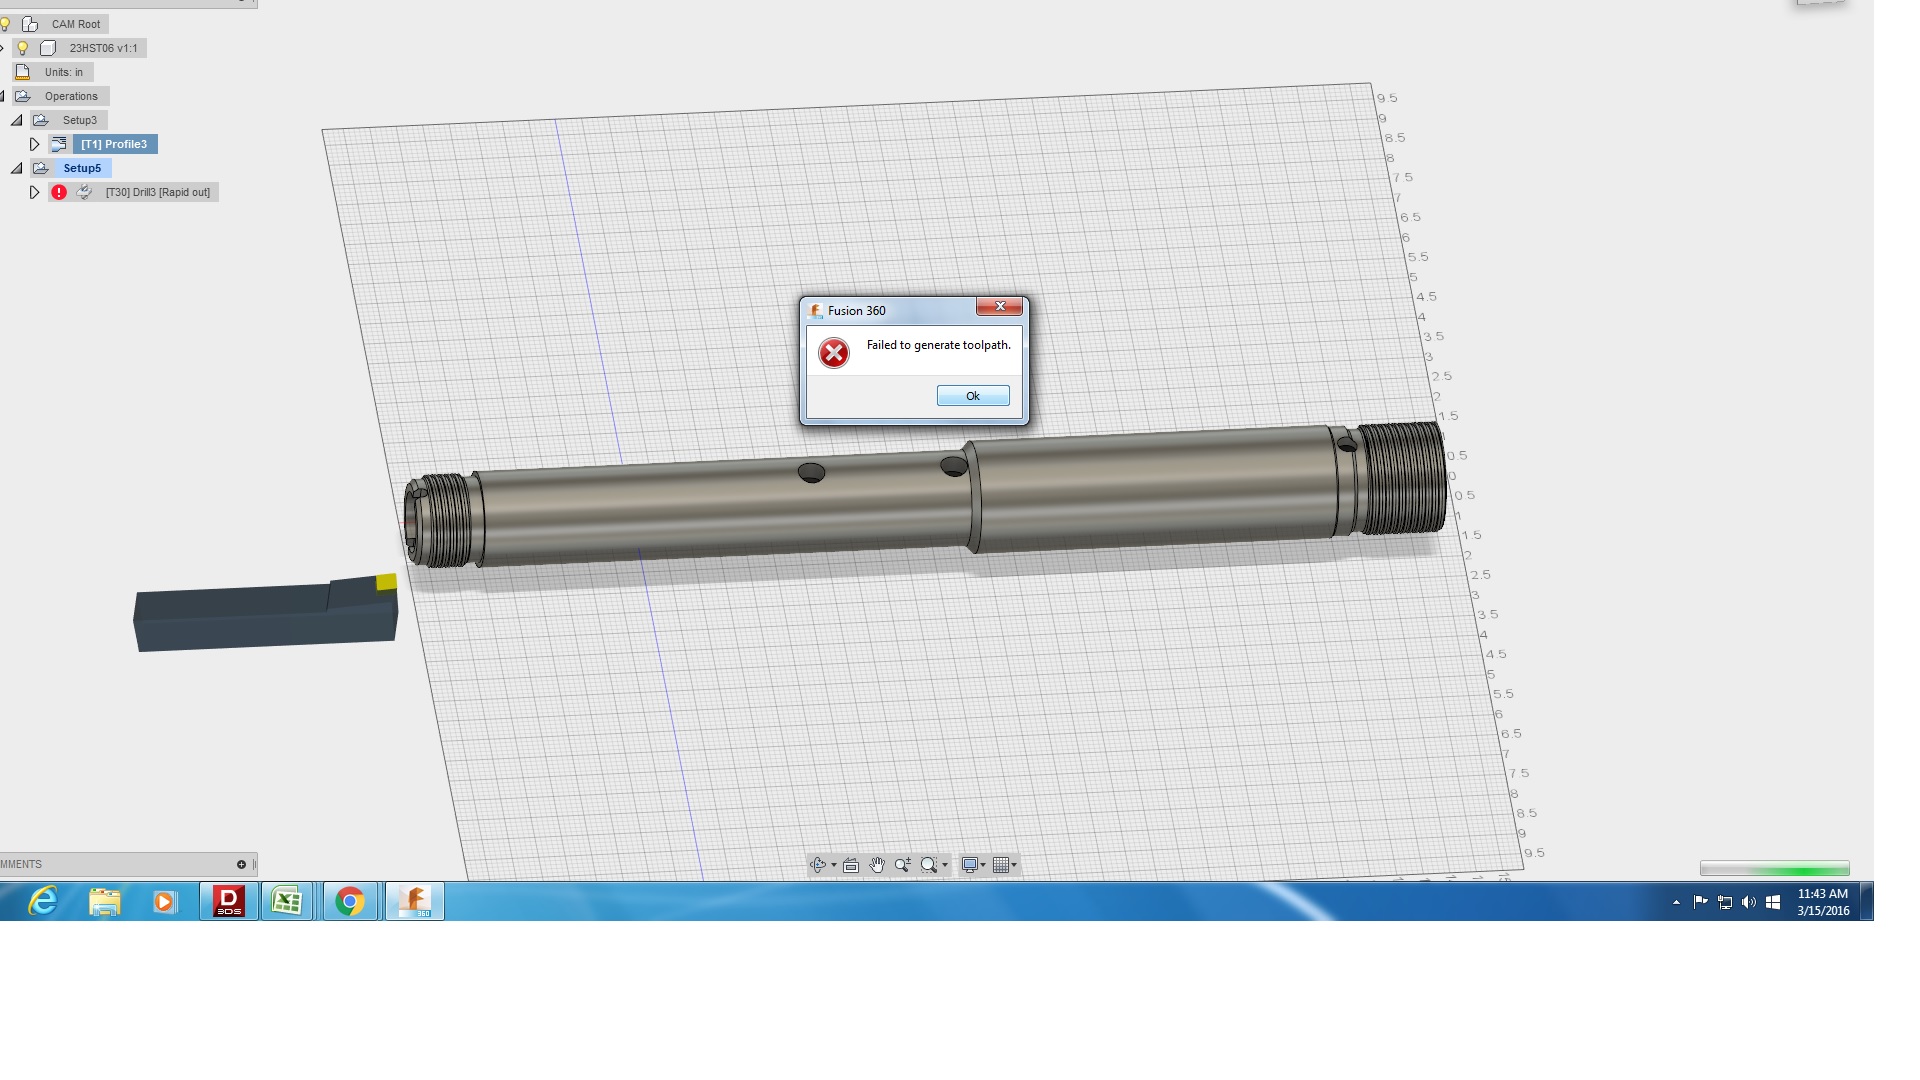
Task: Click Ok in the error dialog
Action: pyautogui.click(x=972, y=396)
